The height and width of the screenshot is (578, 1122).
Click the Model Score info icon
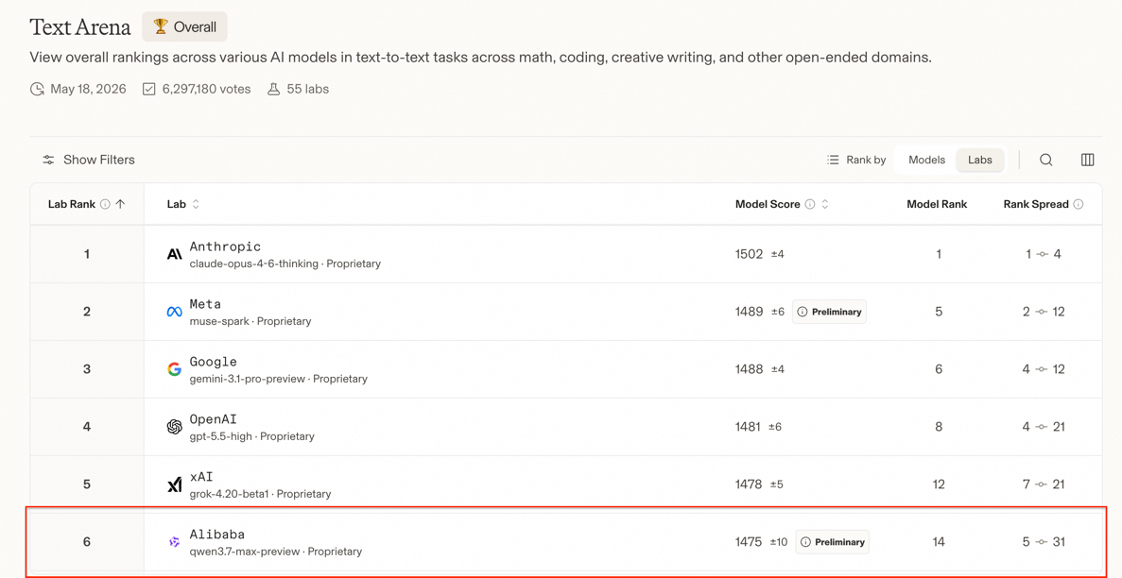coord(810,204)
